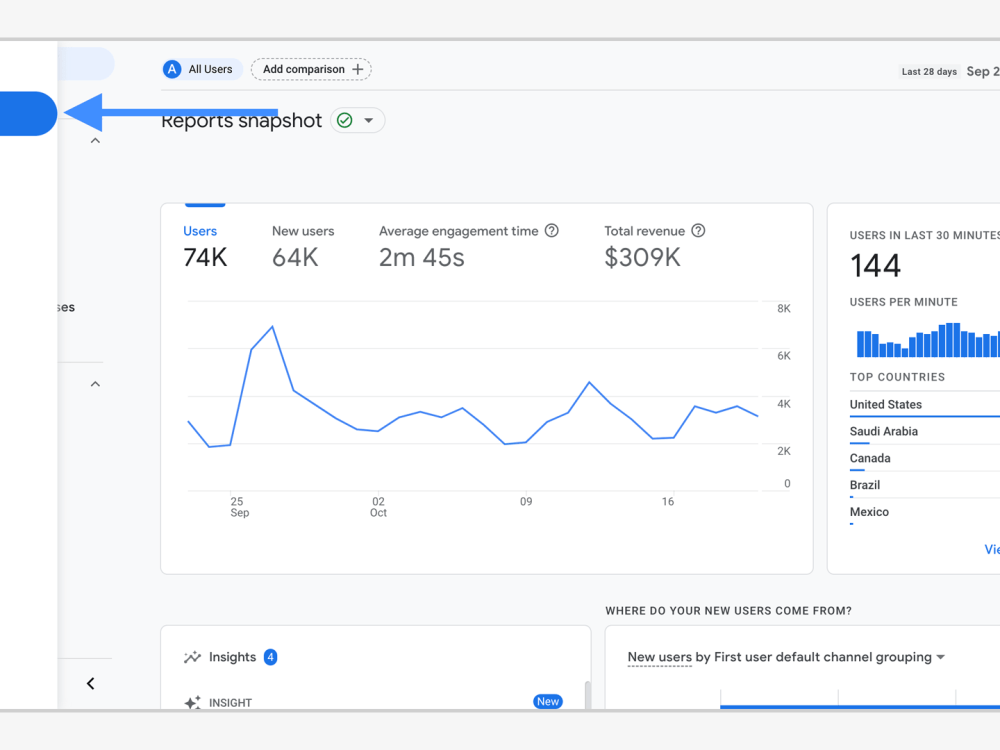Click the Mexico country row
1000x750 pixels.
(x=924, y=512)
